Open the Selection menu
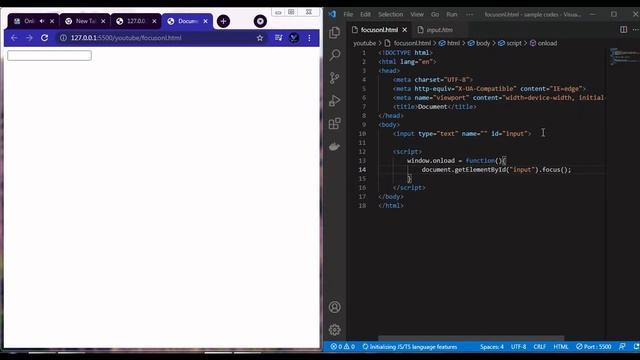The image size is (640, 360). pyautogui.click(x=390, y=14)
